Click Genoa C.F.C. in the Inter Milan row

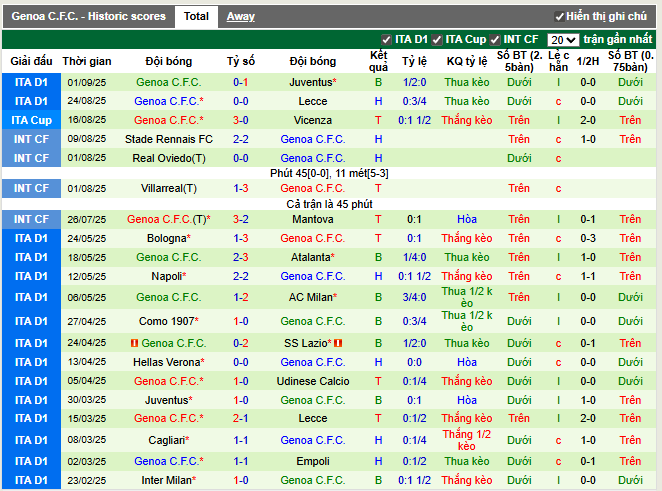(x=313, y=480)
